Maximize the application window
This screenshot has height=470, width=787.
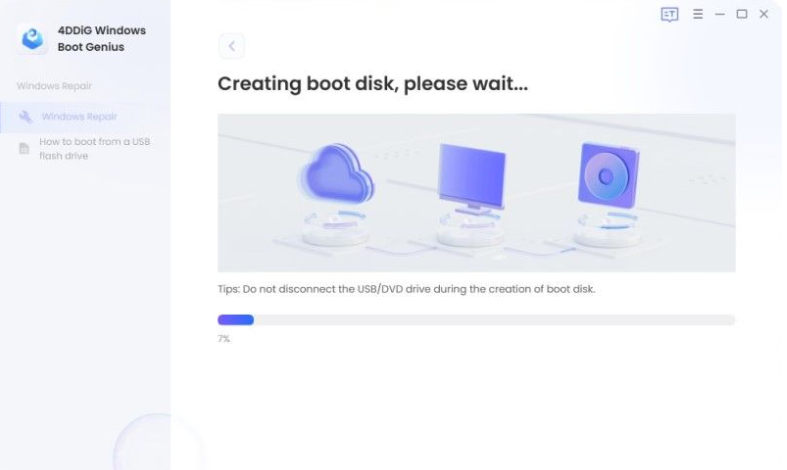pos(742,14)
